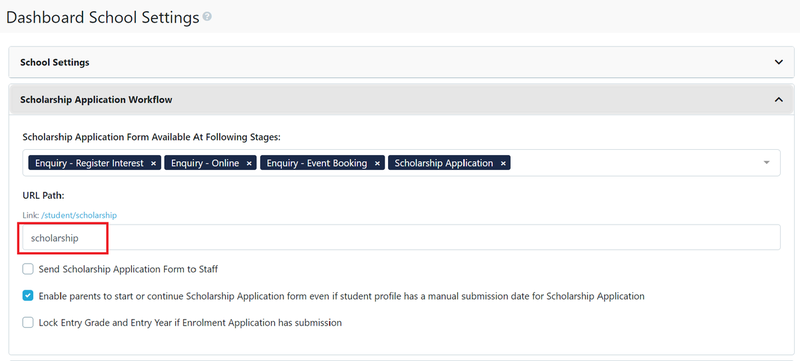800x361 pixels.
Task: Open the /student/scholarship link
Action: coord(79,216)
